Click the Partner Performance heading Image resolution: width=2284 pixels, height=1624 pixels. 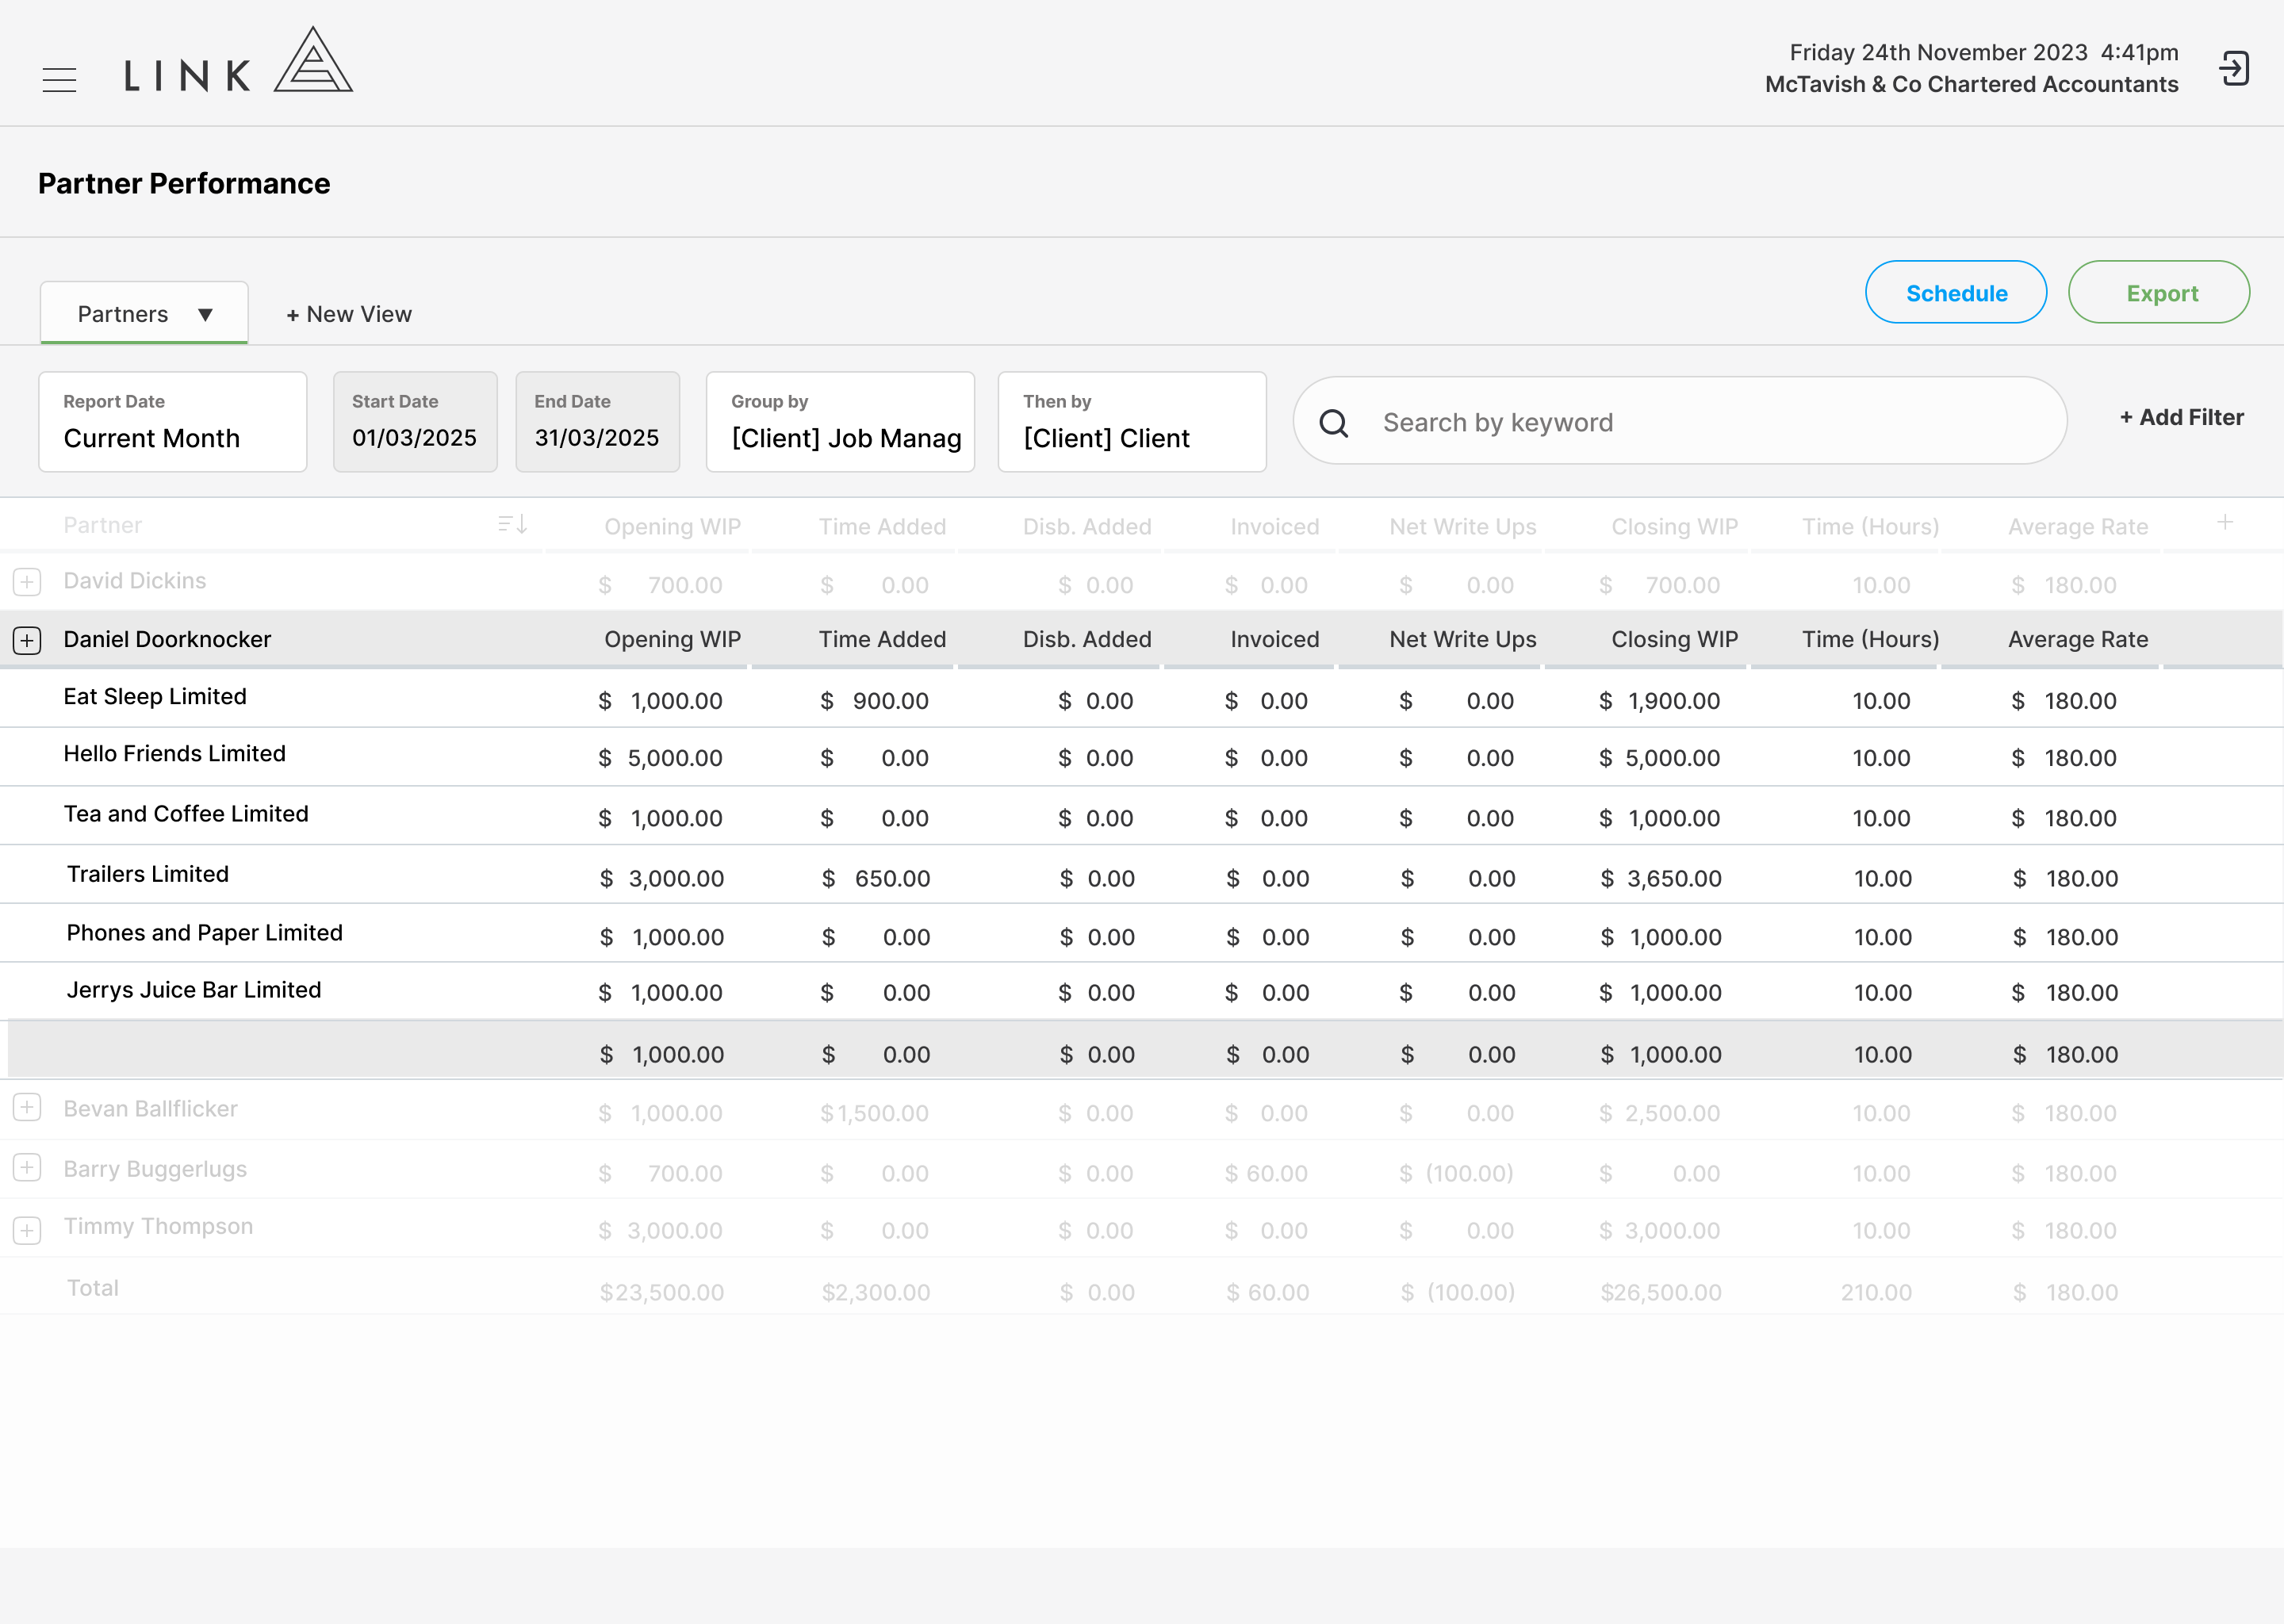[184, 183]
